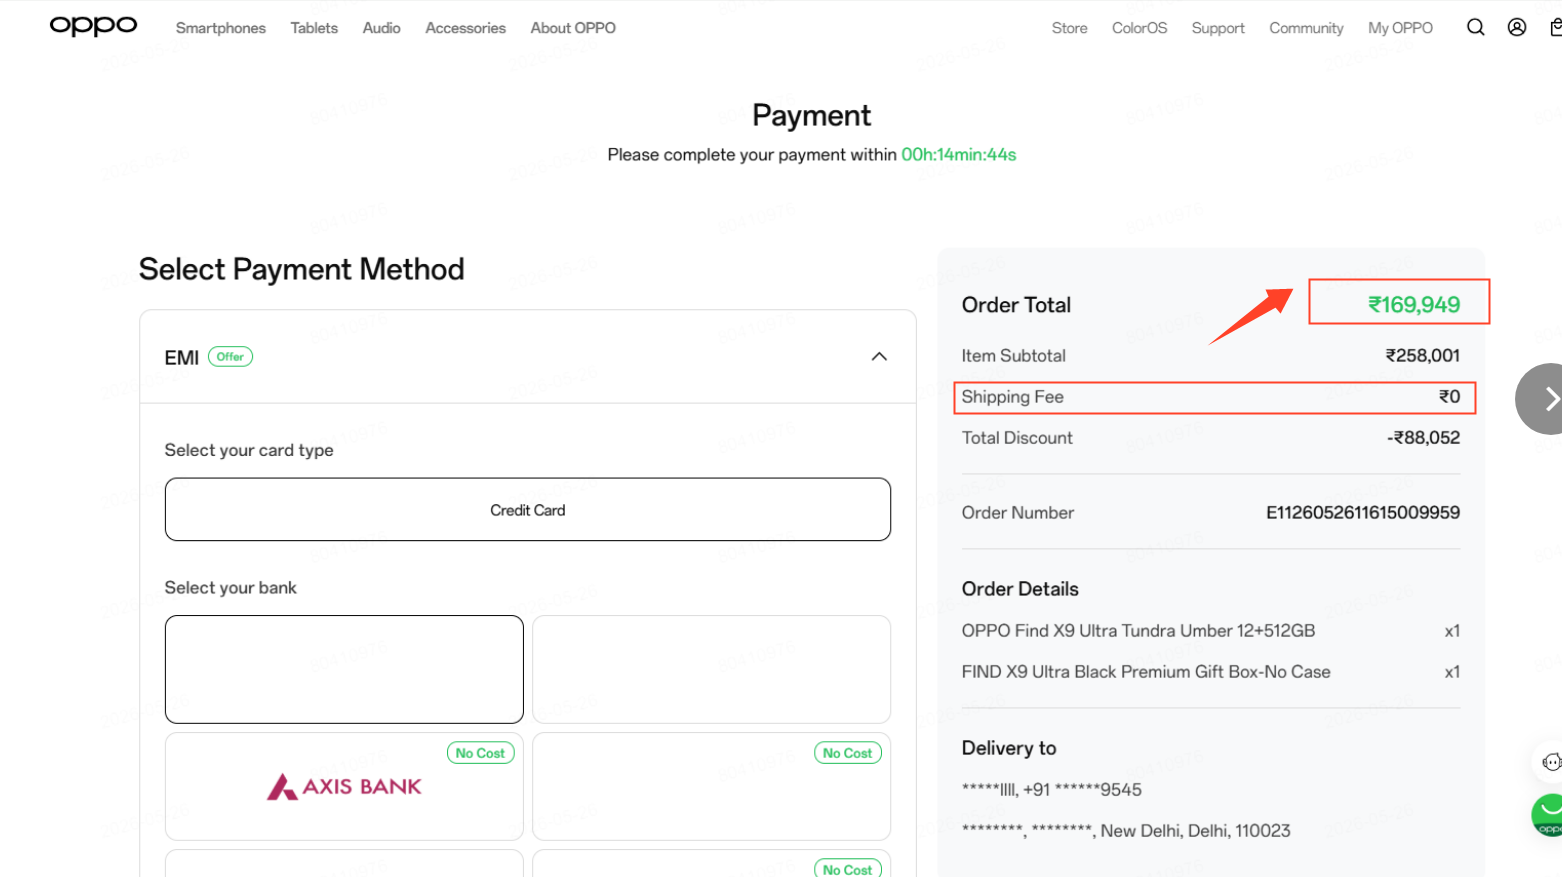The width and height of the screenshot is (1562, 877).
Task: Choose Axis Bank option
Action: pos(344,786)
